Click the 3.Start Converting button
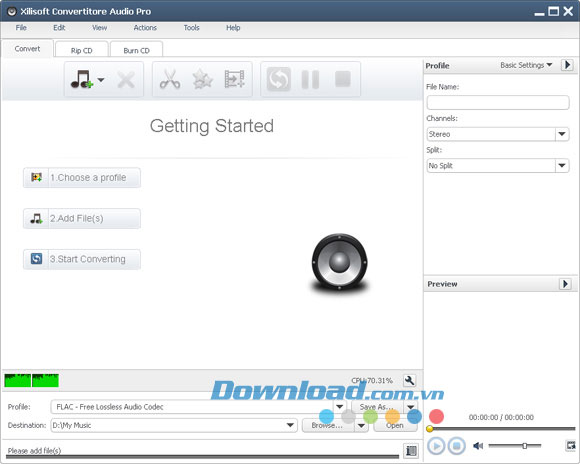Image resolution: width=580 pixels, height=464 pixels. pos(82,259)
